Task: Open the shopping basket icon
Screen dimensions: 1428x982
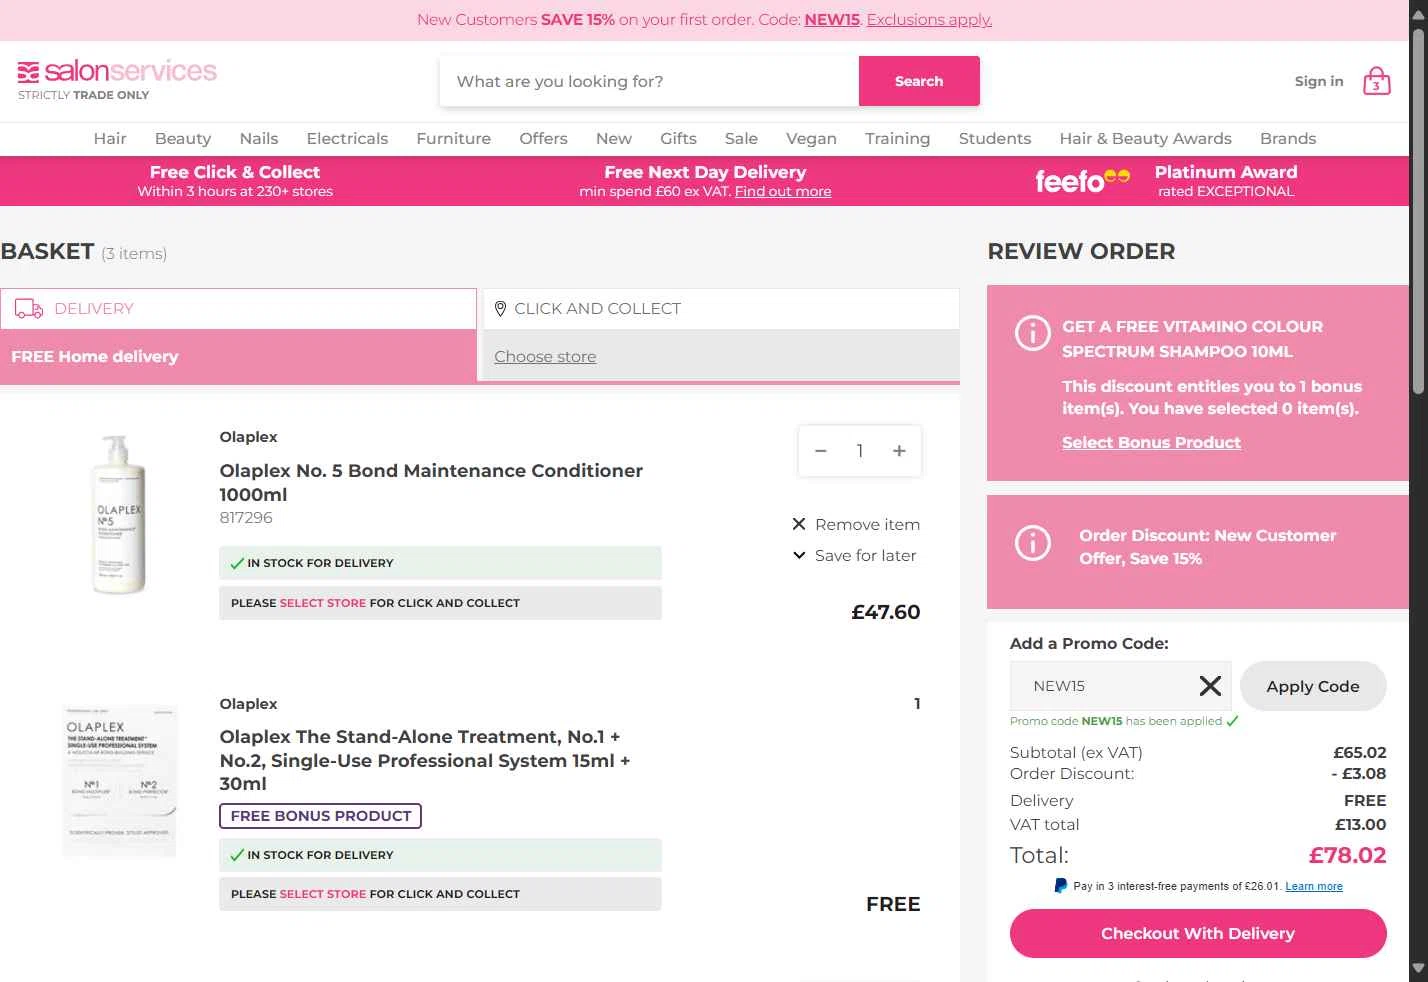Action: 1377,81
